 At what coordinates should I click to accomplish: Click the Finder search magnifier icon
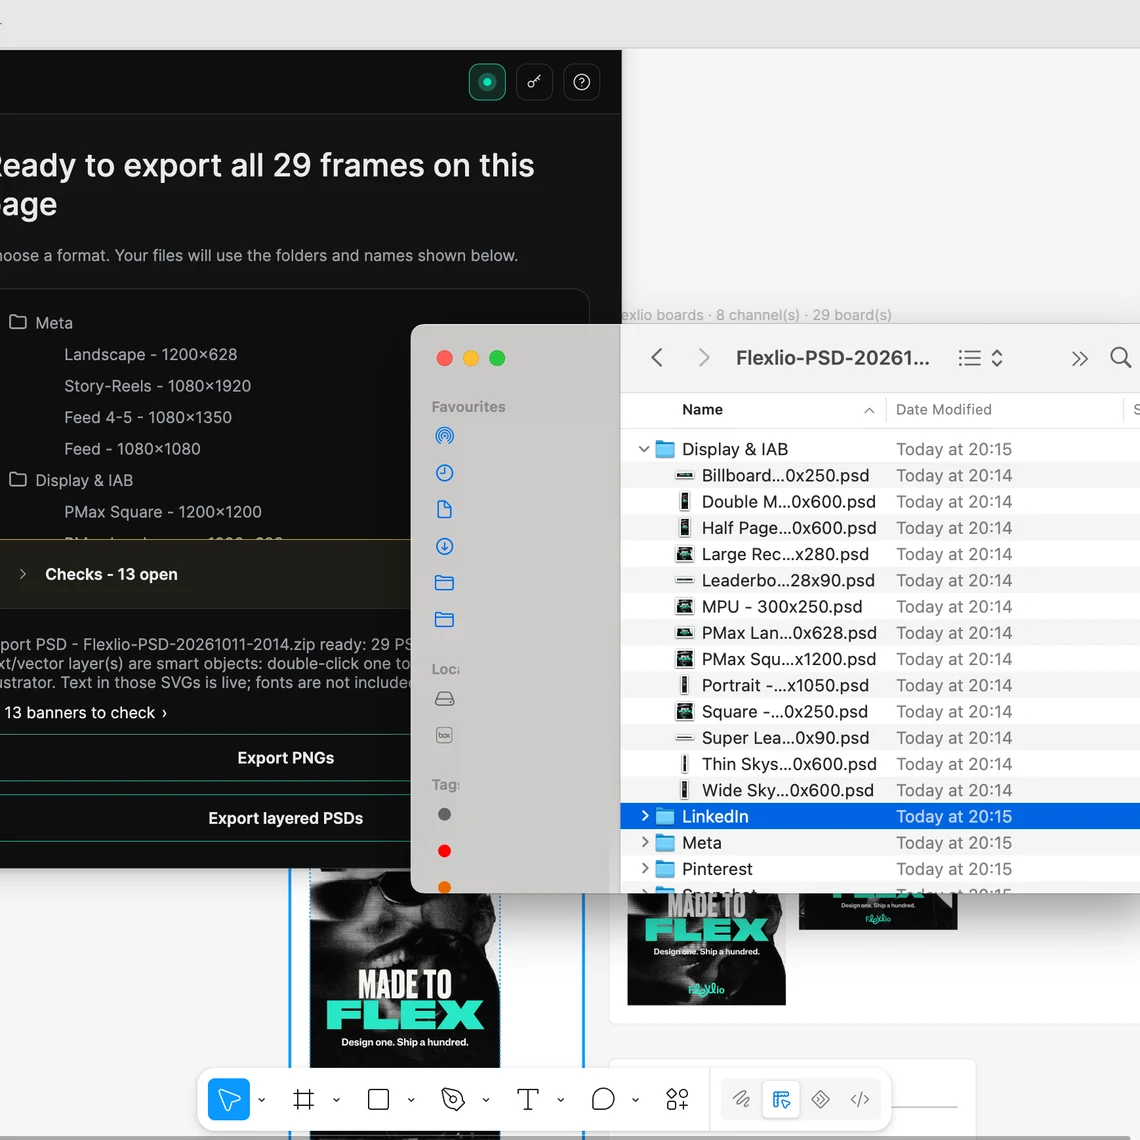pos(1120,357)
